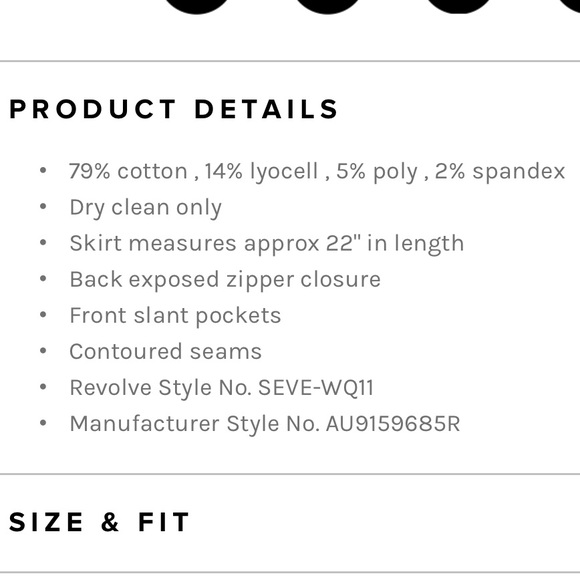Image resolution: width=580 pixels, height=580 pixels.
Task: Select the 'Contoured seams' list item
Action: coord(165,351)
